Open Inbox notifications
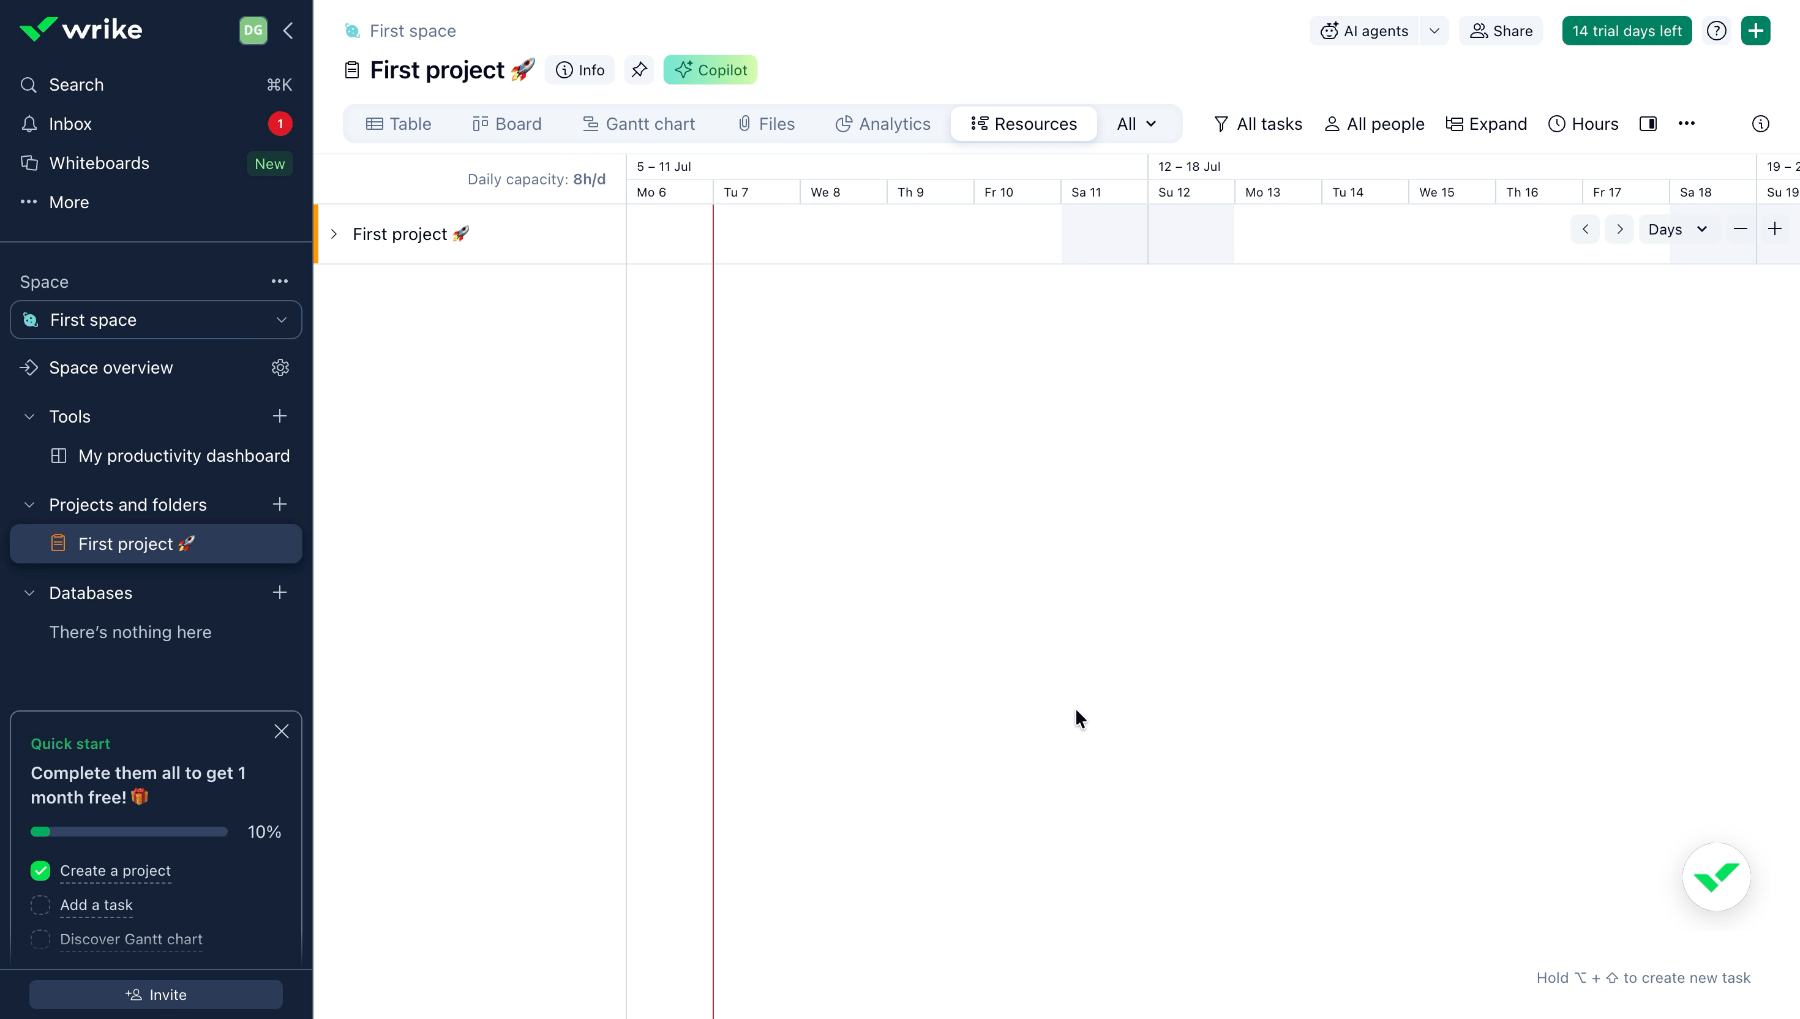Screen dimensions: 1800x1019 [156, 124]
